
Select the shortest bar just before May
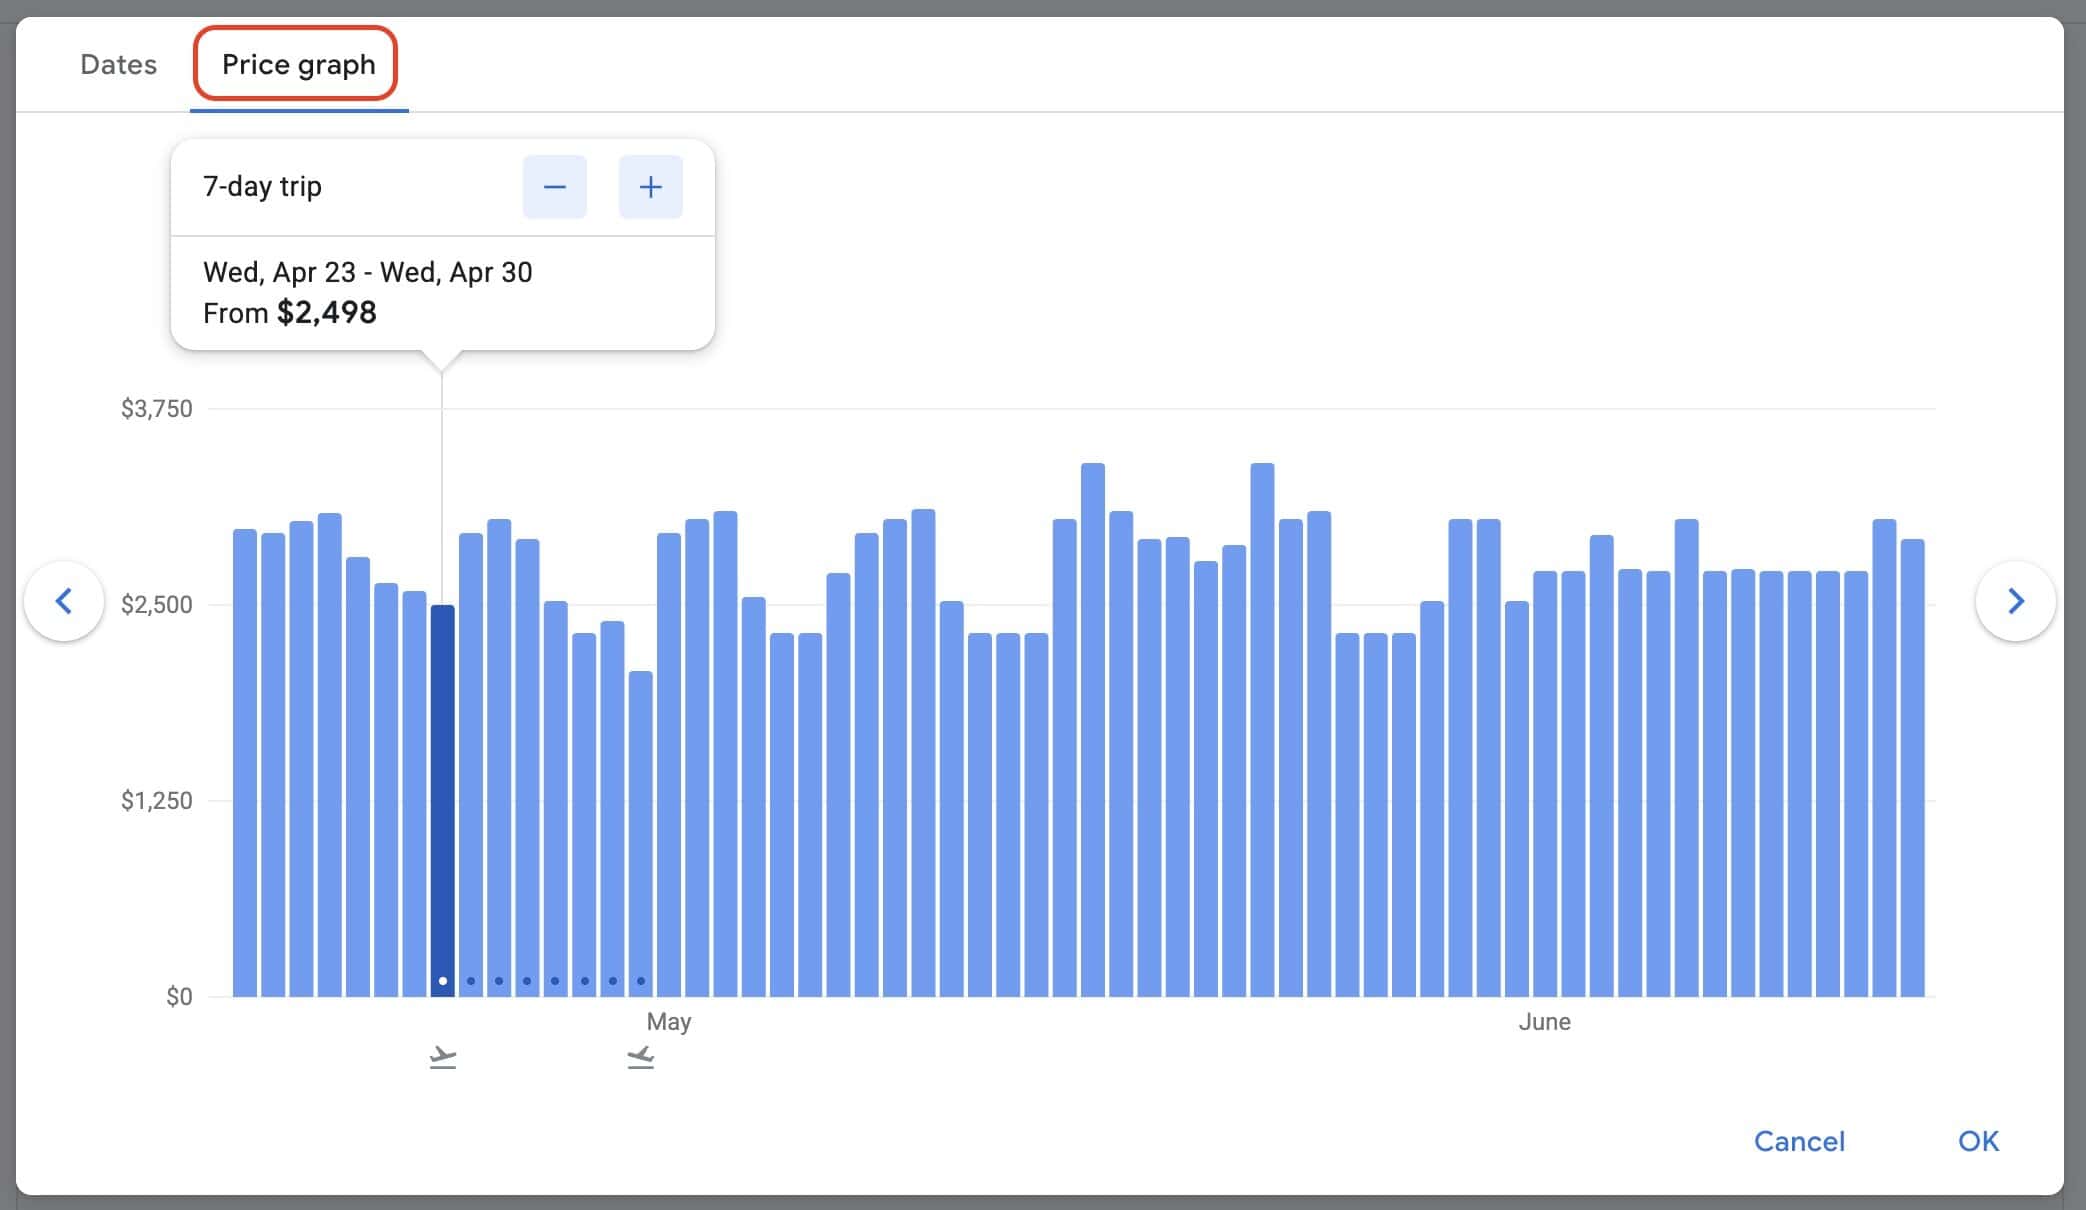point(641,830)
